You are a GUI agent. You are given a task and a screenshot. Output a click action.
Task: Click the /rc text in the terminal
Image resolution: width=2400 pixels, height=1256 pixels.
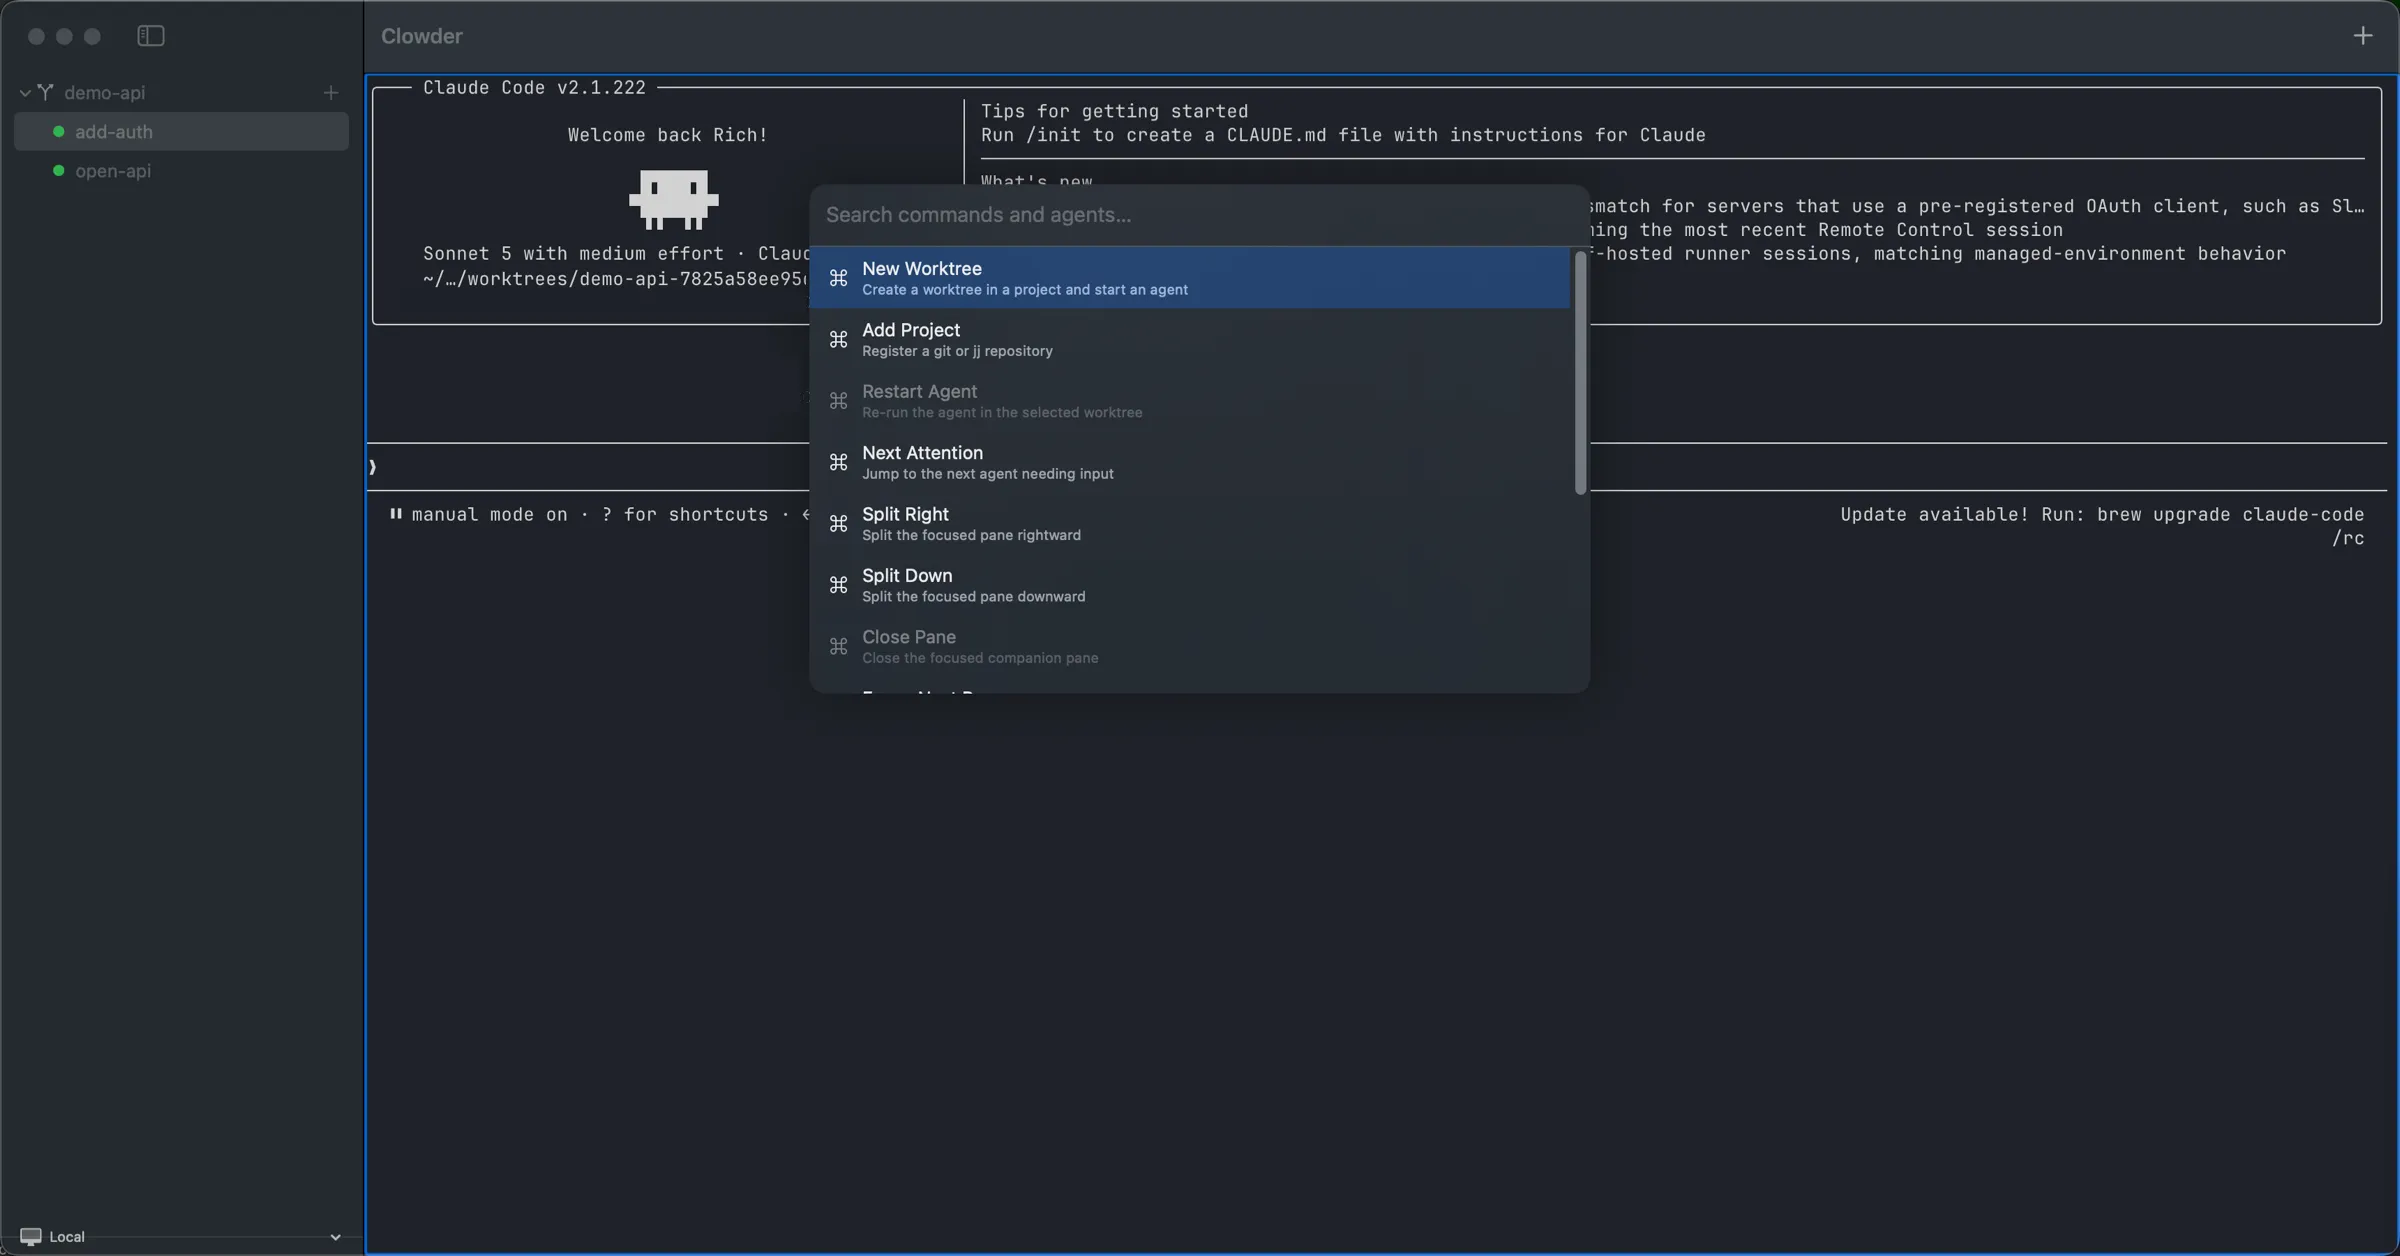click(x=2348, y=538)
